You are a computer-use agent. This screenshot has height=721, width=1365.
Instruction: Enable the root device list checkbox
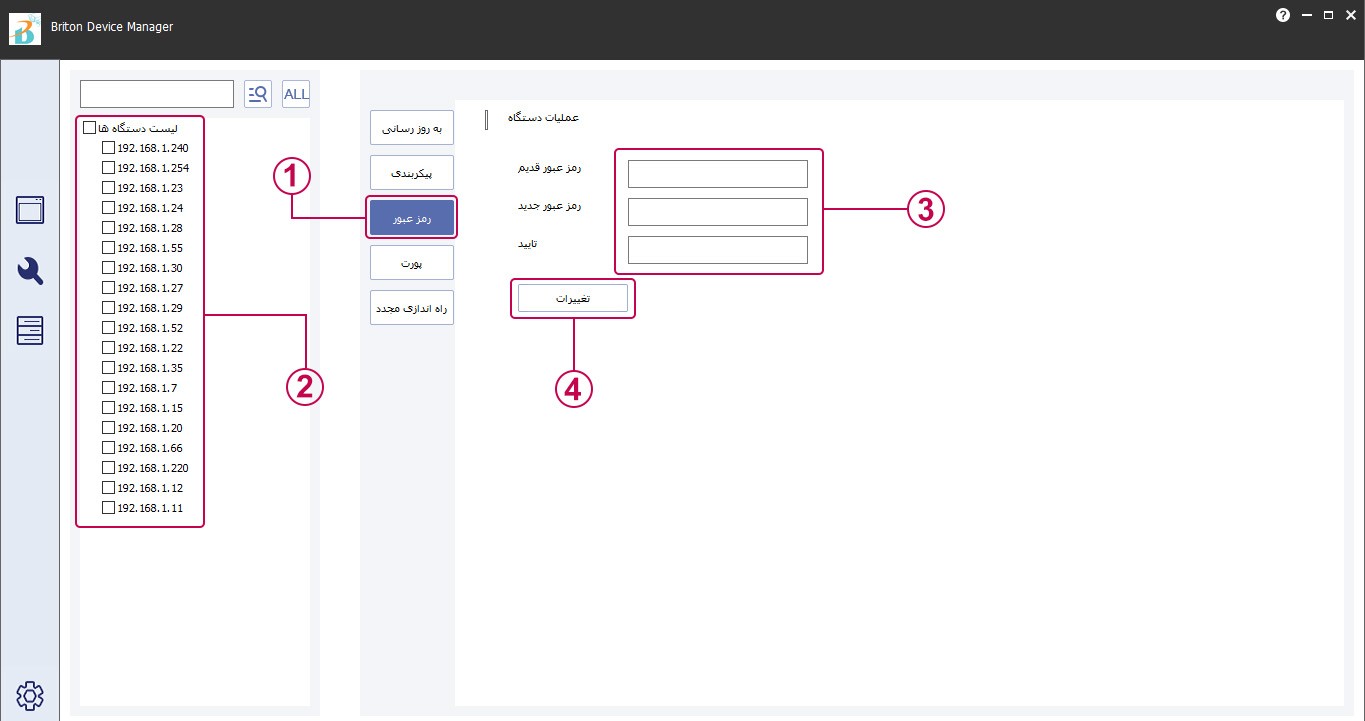pos(89,128)
